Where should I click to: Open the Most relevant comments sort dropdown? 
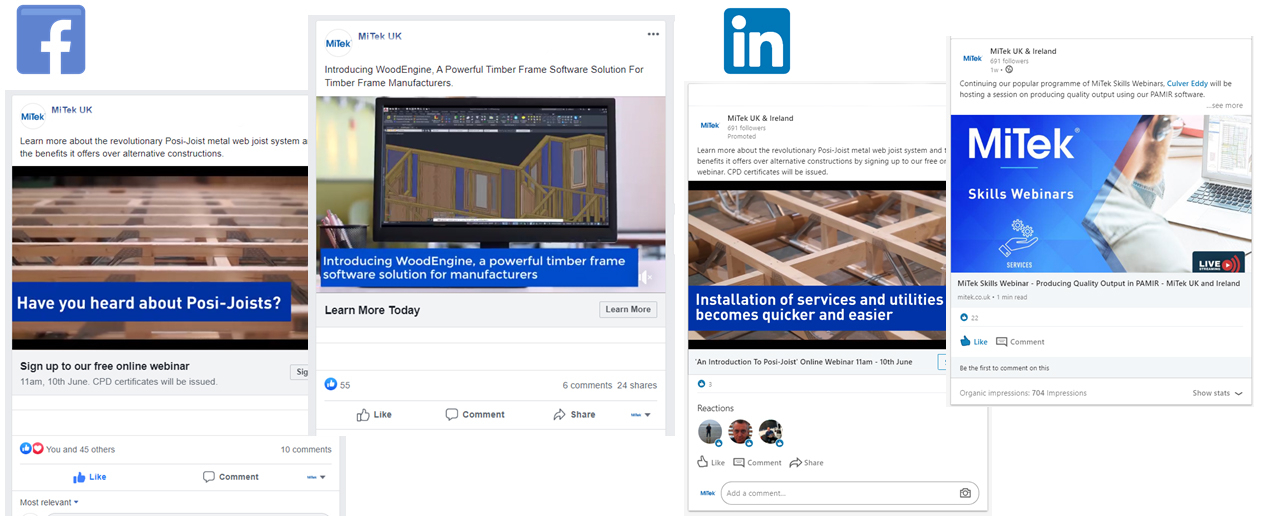[49, 502]
